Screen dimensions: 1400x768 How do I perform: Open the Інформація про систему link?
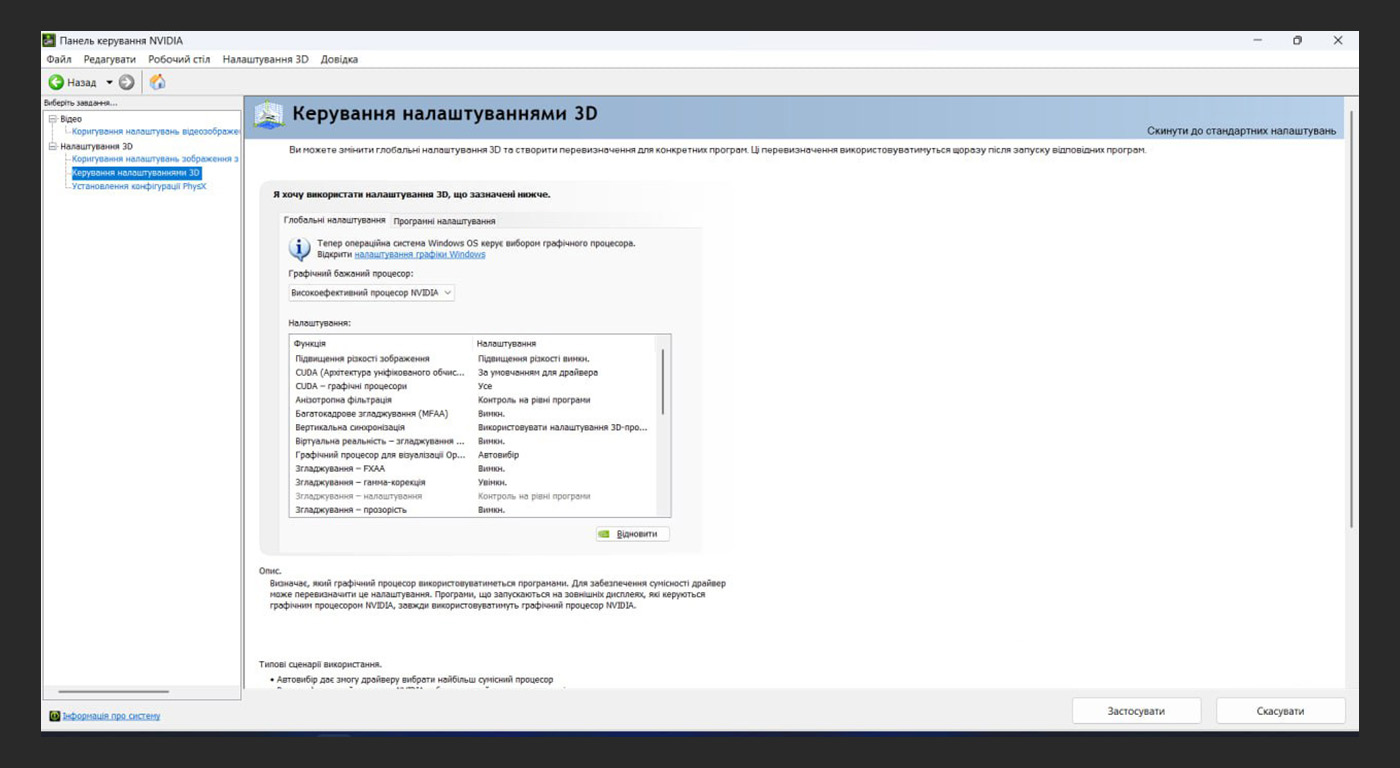(x=111, y=716)
